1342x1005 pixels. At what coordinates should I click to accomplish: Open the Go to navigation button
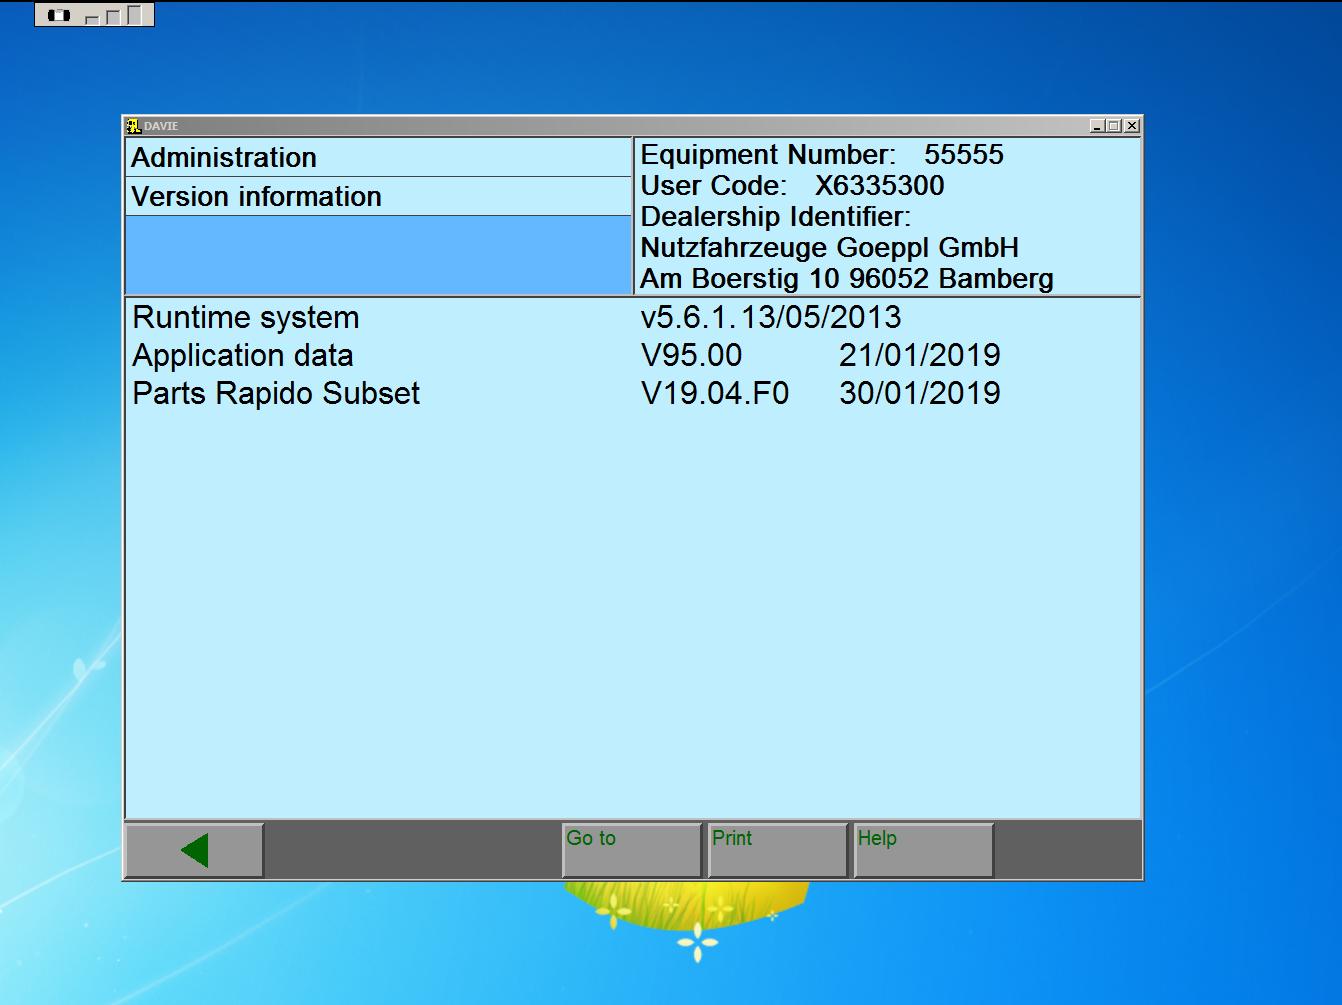(x=630, y=849)
